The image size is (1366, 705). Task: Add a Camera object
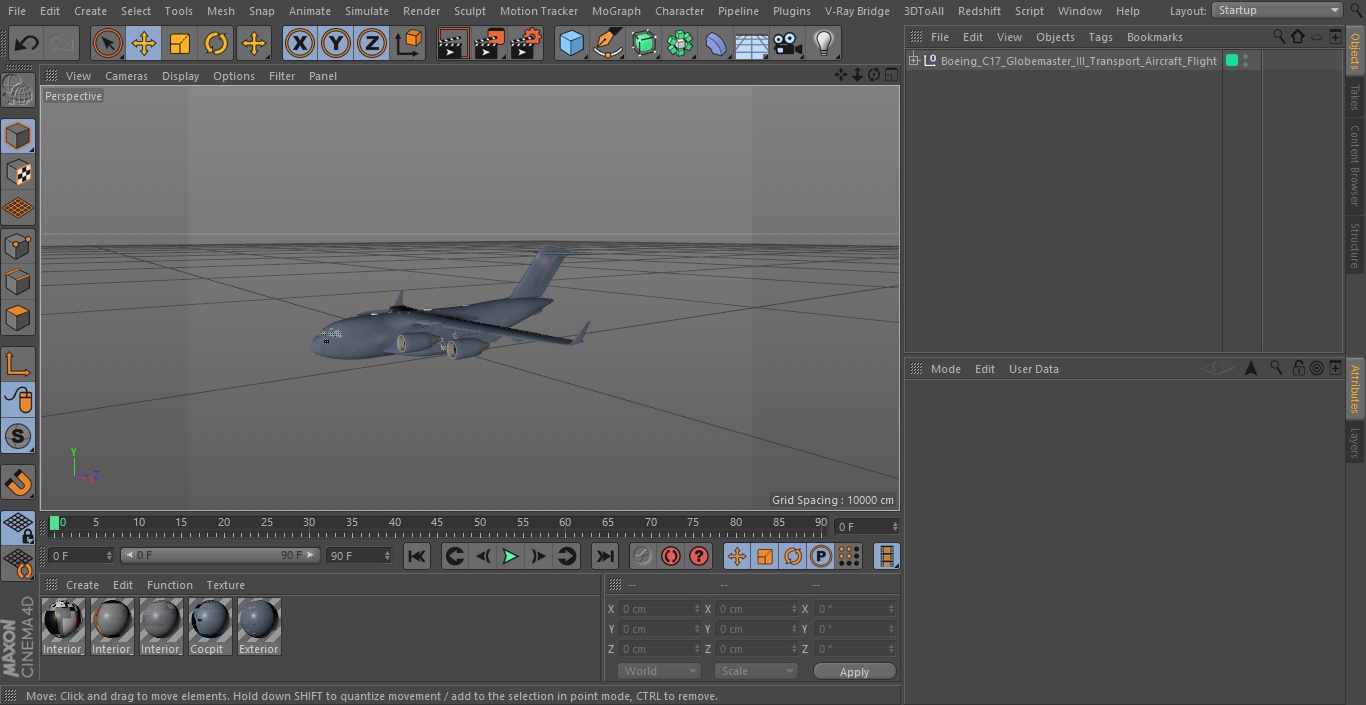point(788,43)
